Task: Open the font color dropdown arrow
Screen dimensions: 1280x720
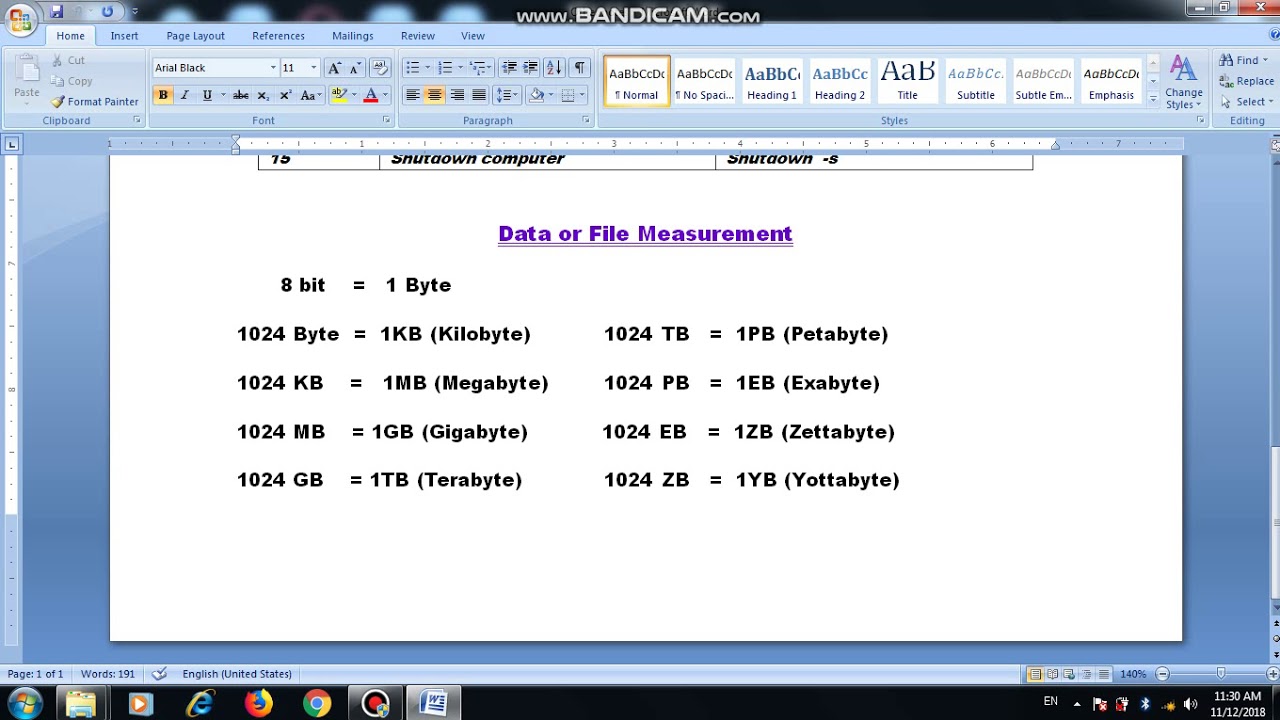Action: click(384, 95)
